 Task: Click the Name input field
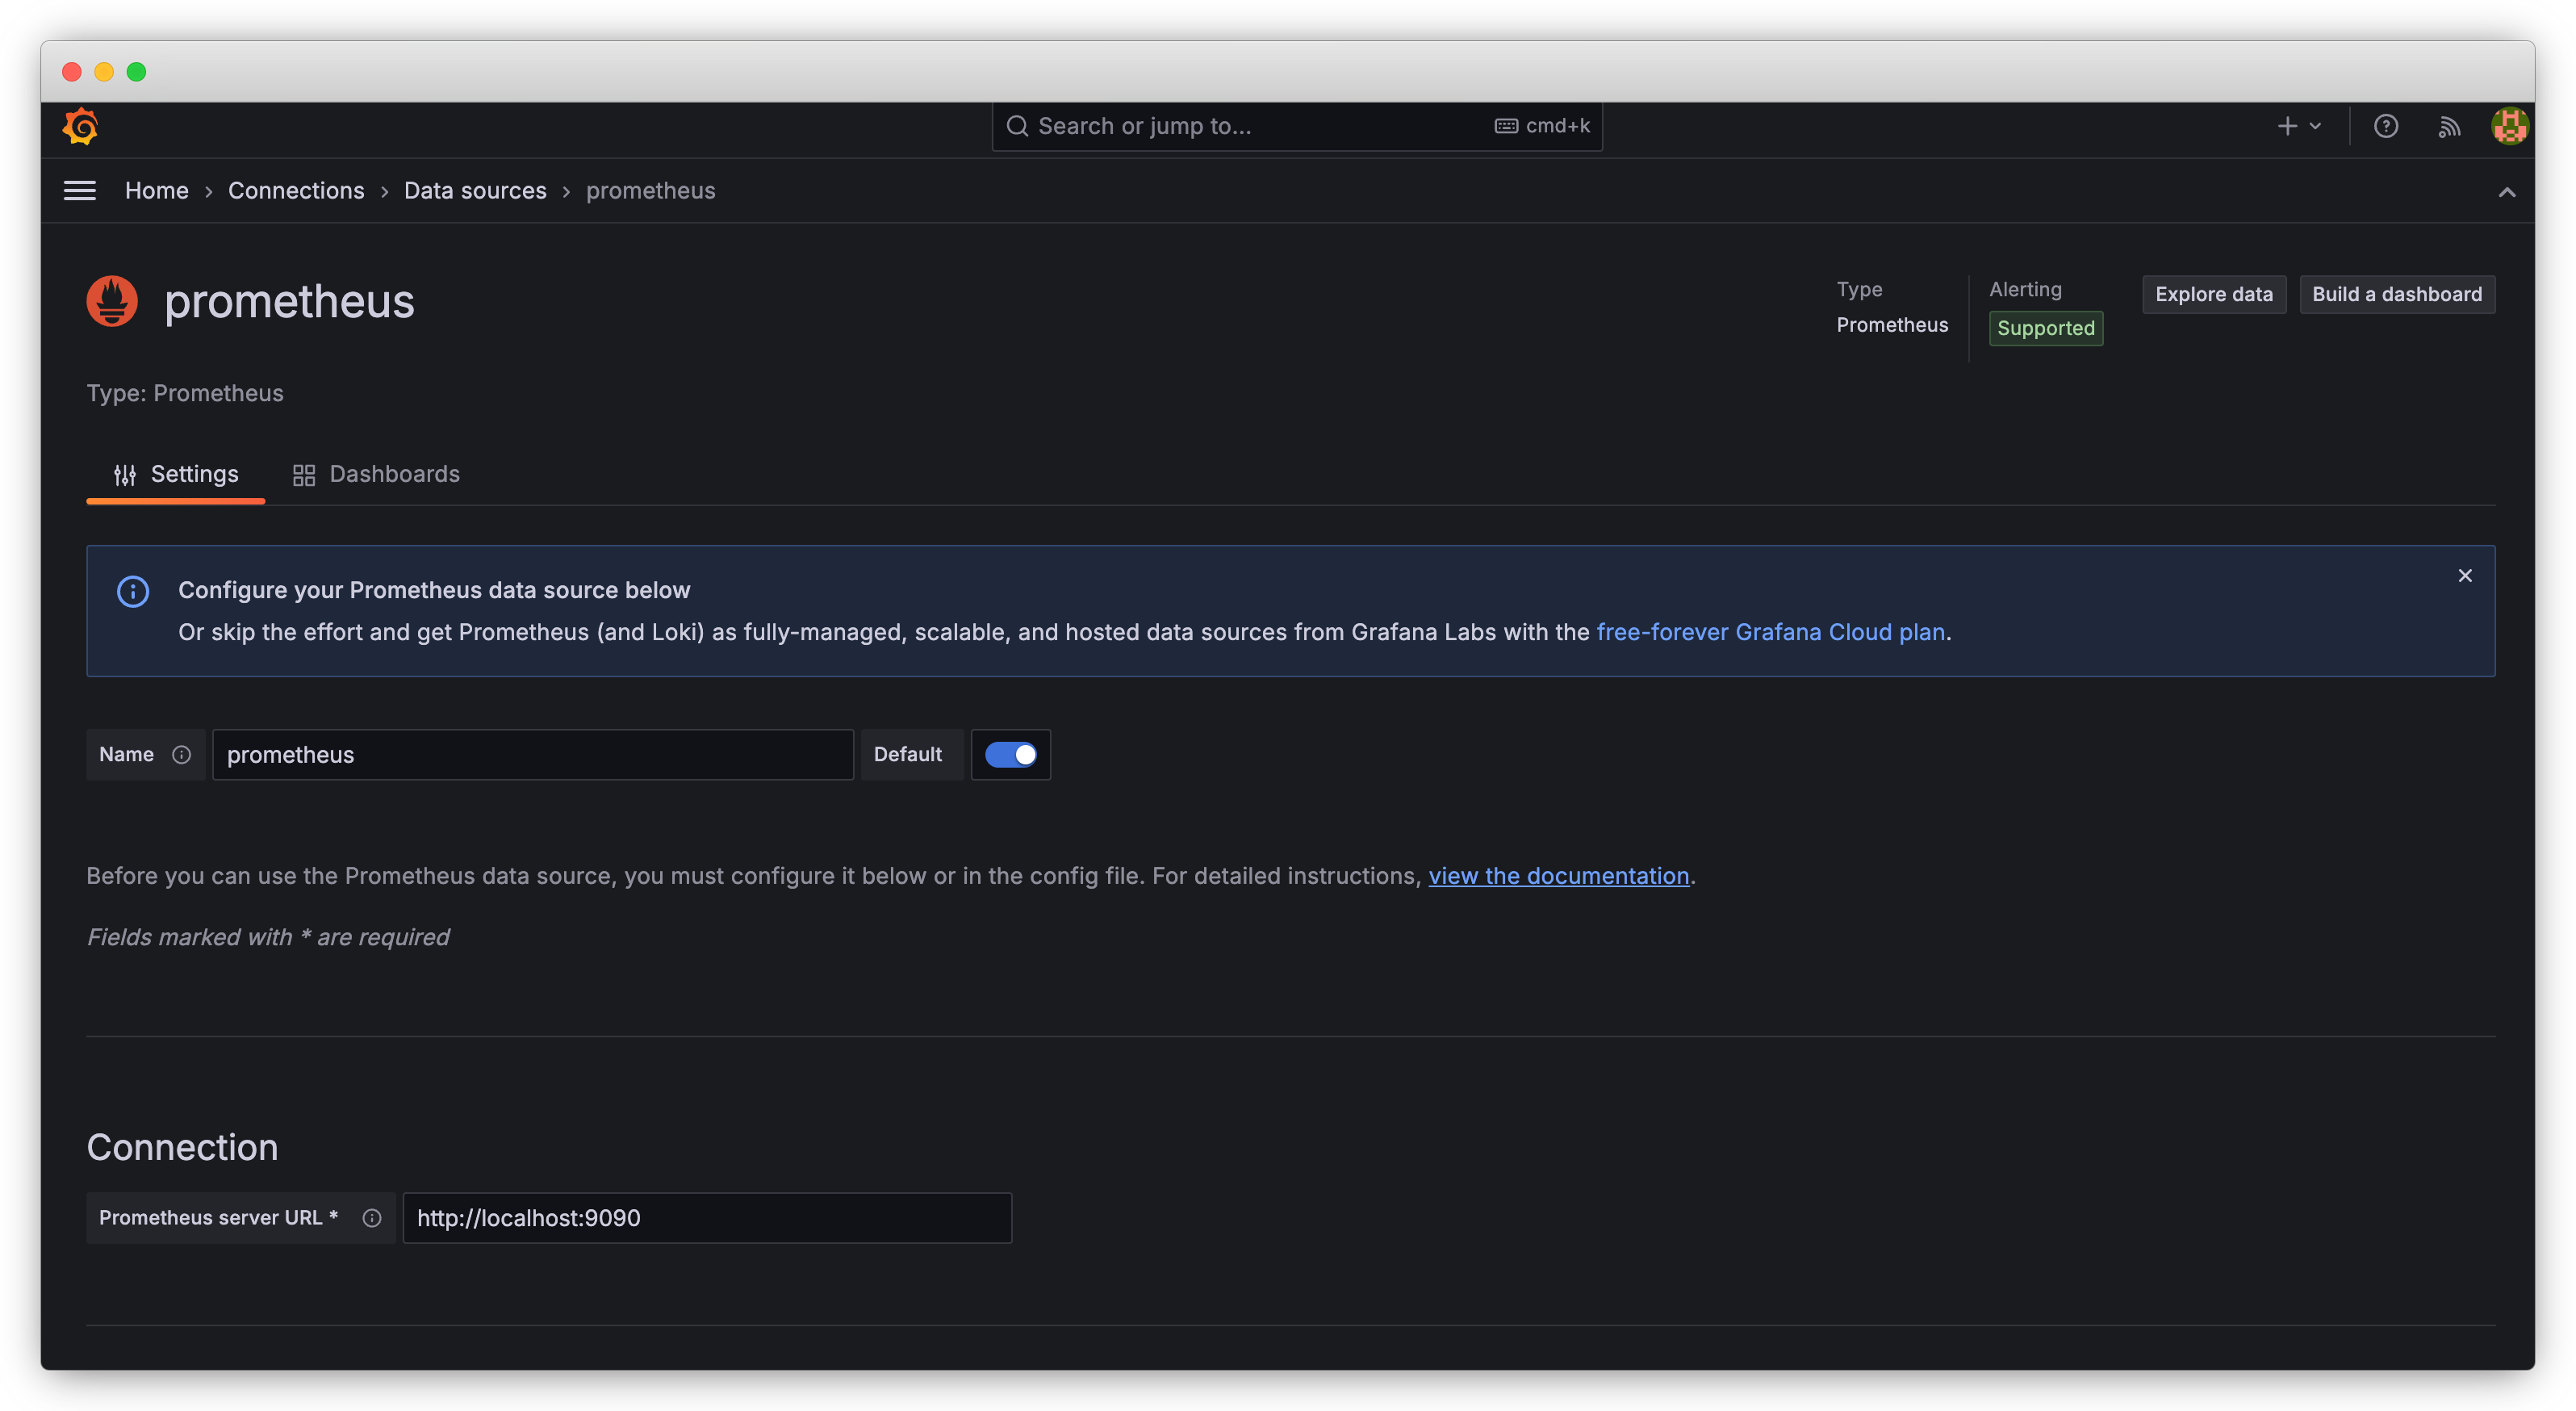[532, 755]
